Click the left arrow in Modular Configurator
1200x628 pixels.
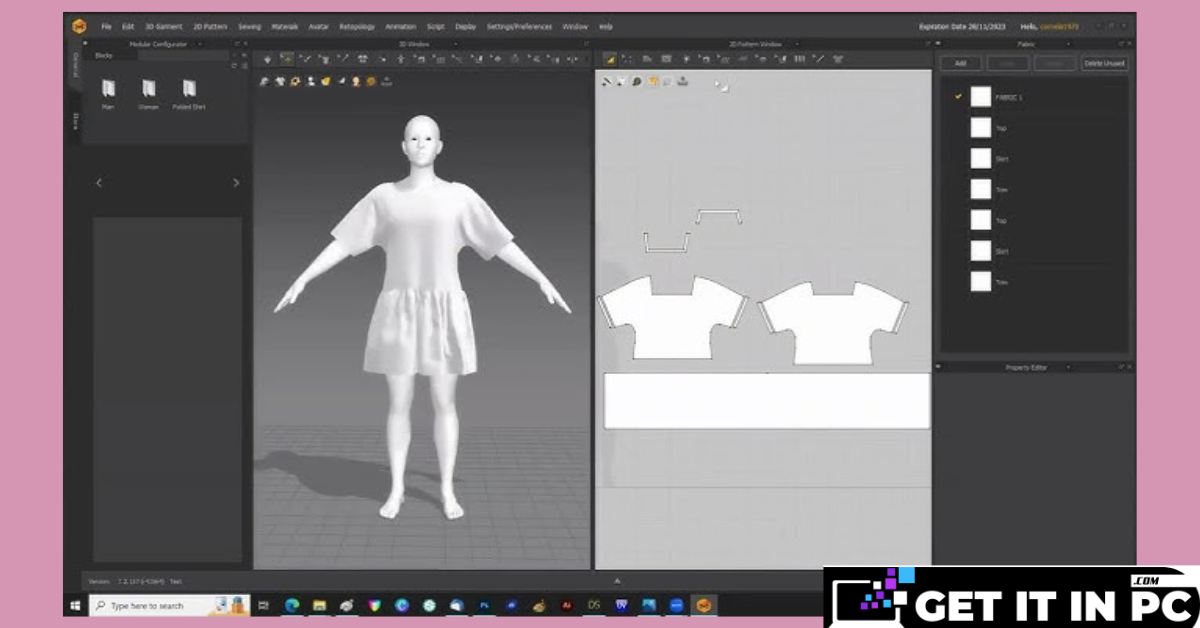[x=98, y=183]
